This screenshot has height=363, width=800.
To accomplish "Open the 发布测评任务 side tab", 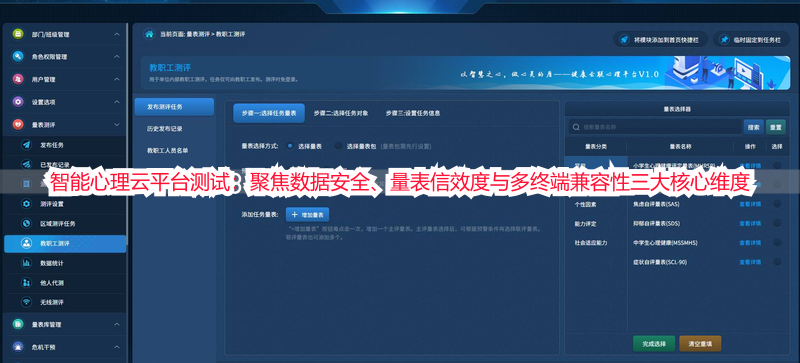I will tap(174, 107).
